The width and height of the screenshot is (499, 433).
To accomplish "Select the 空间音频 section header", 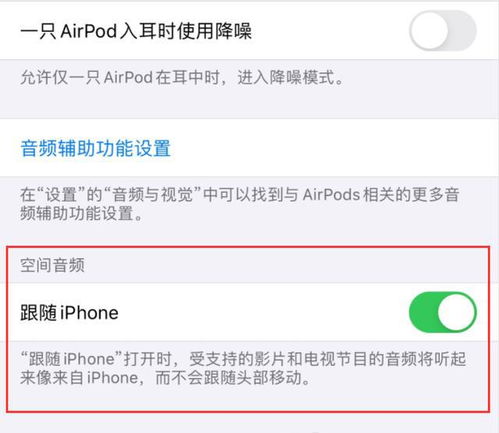I will pos(52,265).
